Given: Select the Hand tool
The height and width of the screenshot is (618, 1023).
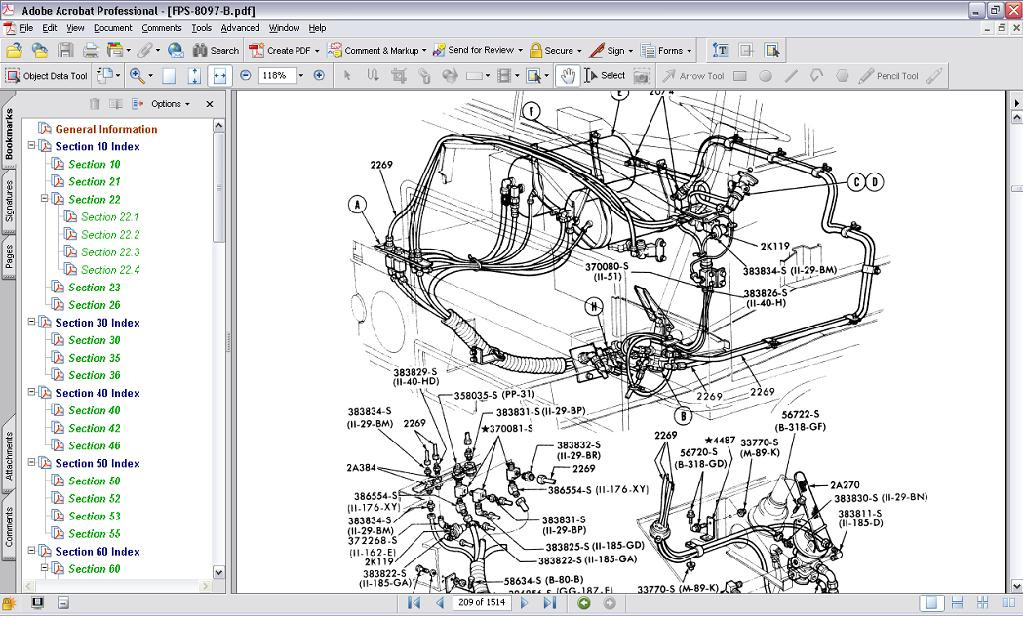Looking at the screenshot, I should coord(567,75).
